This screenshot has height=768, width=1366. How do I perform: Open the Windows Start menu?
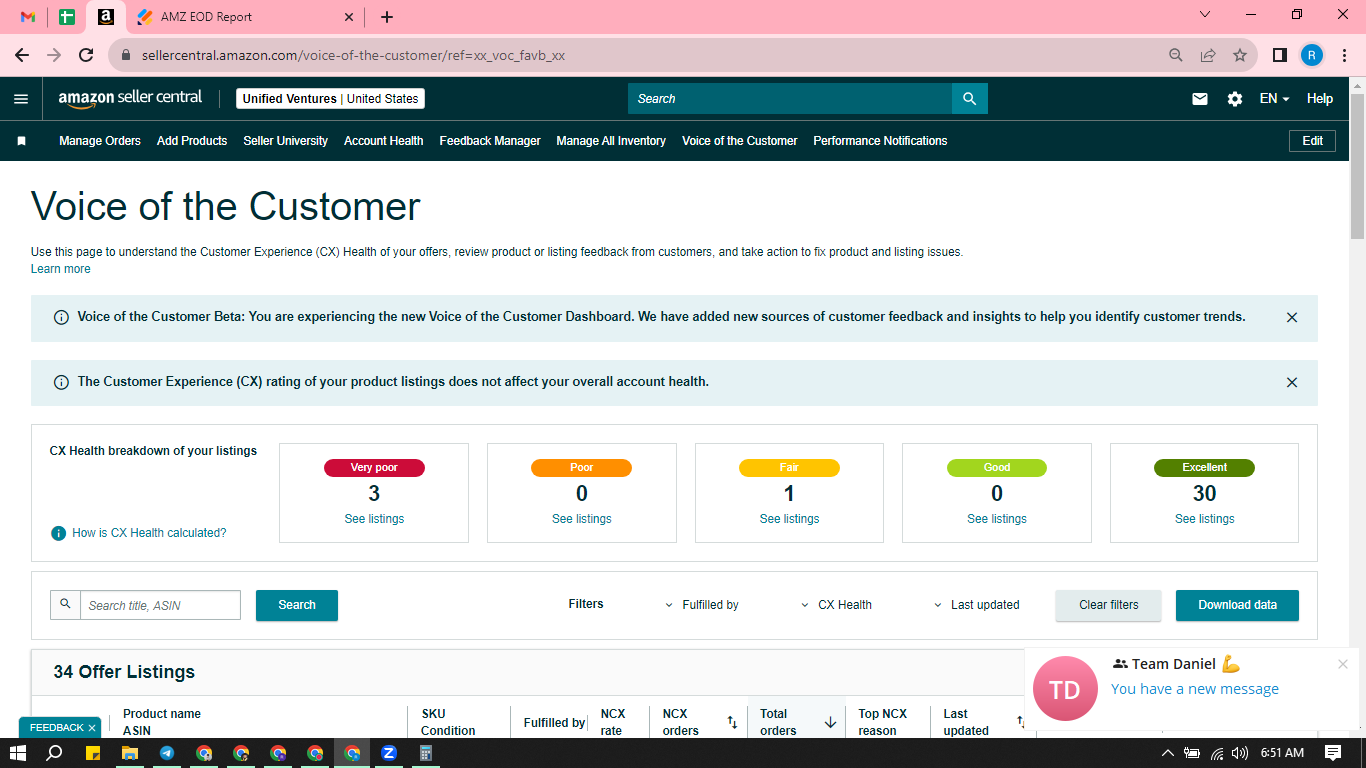pos(18,753)
